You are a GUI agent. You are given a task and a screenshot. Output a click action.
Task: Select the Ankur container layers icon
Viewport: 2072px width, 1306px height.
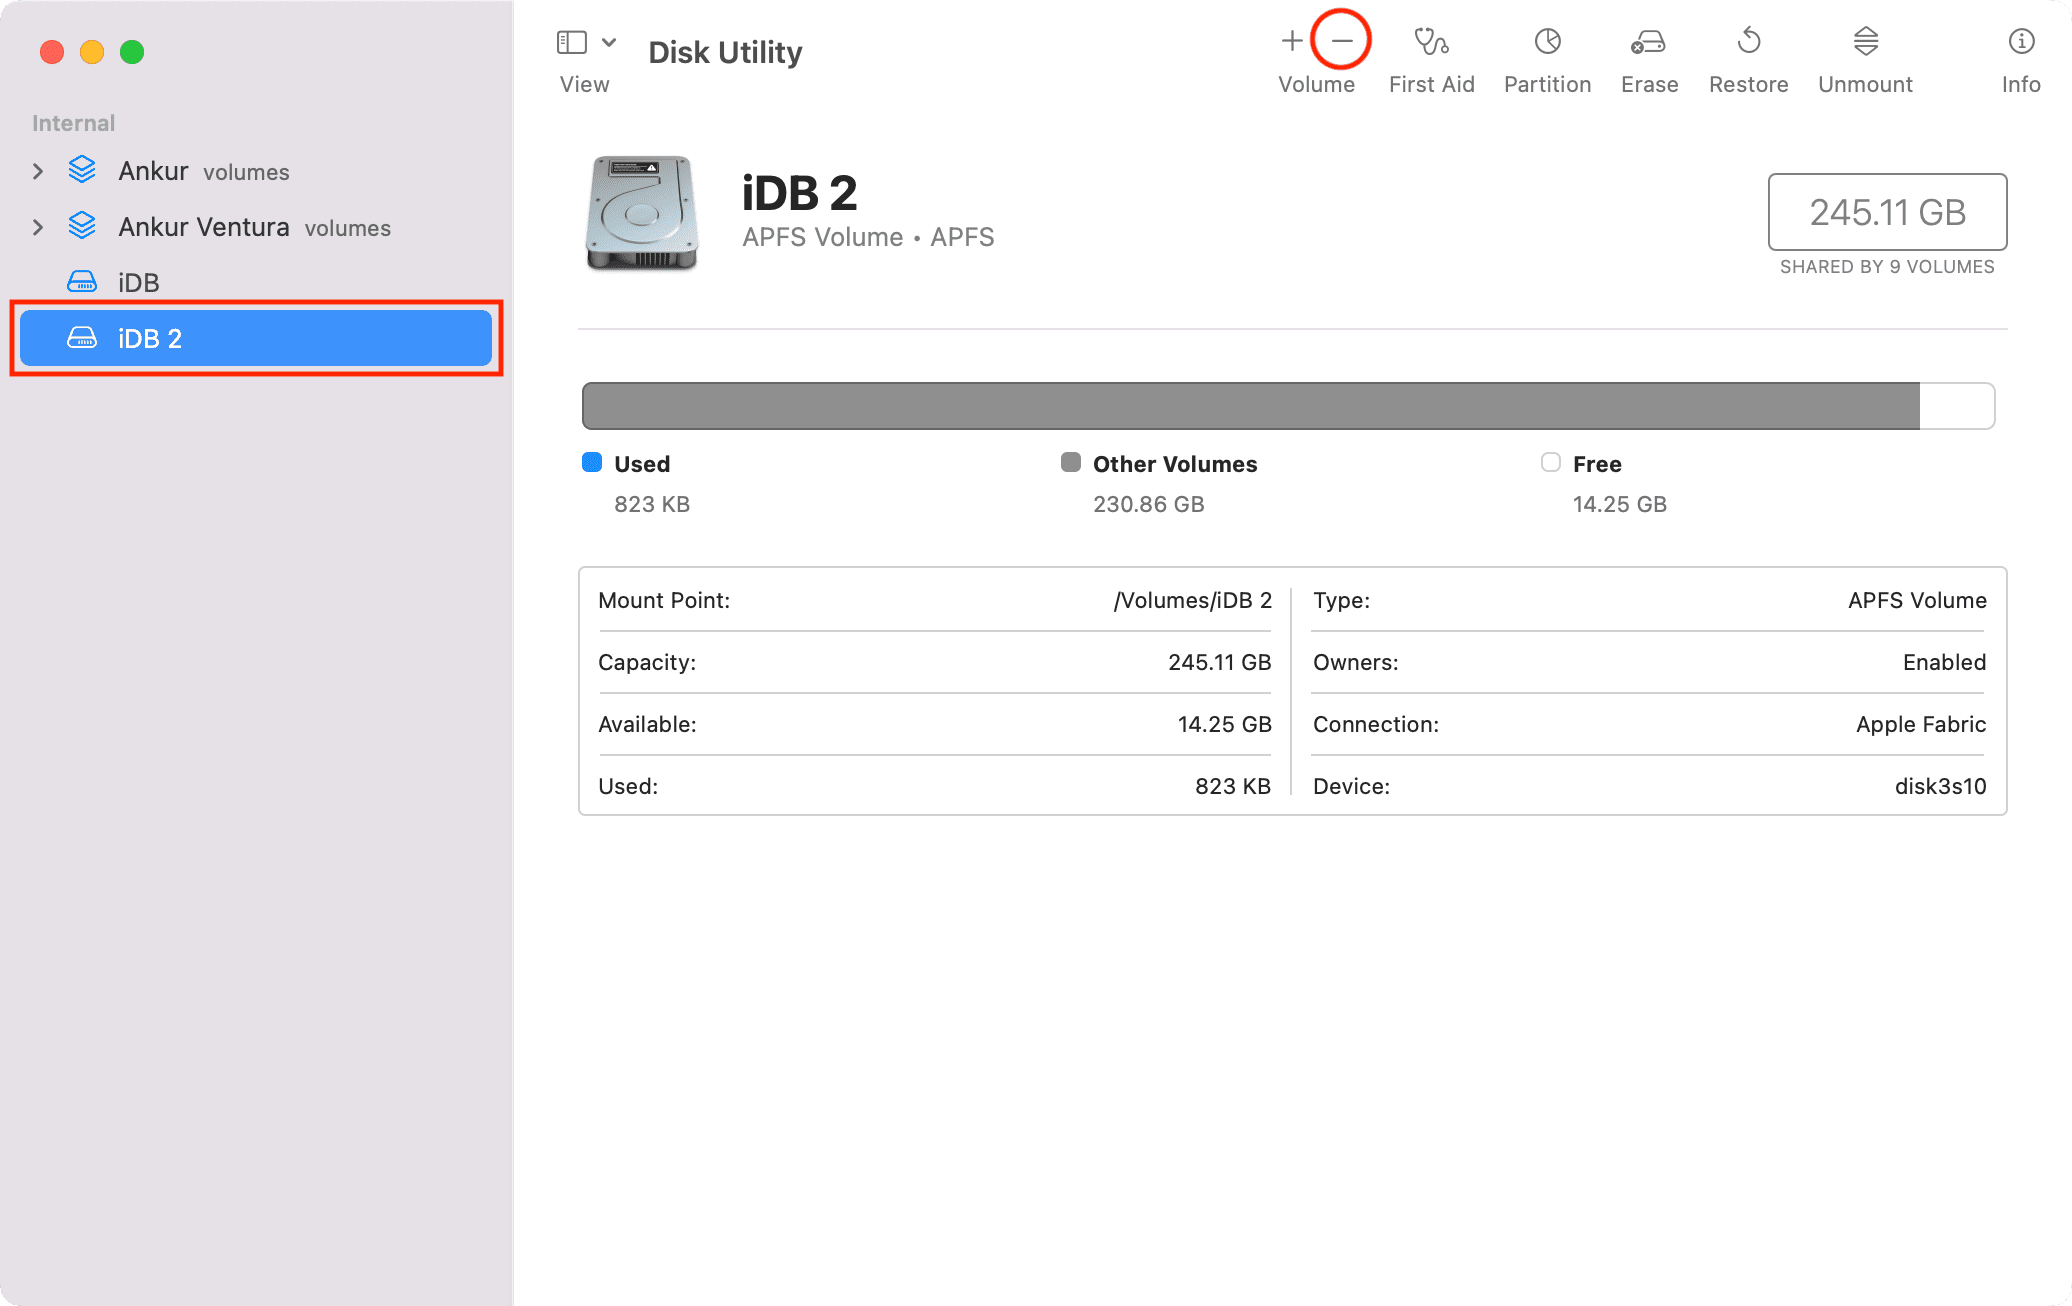[x=82, y=170]
